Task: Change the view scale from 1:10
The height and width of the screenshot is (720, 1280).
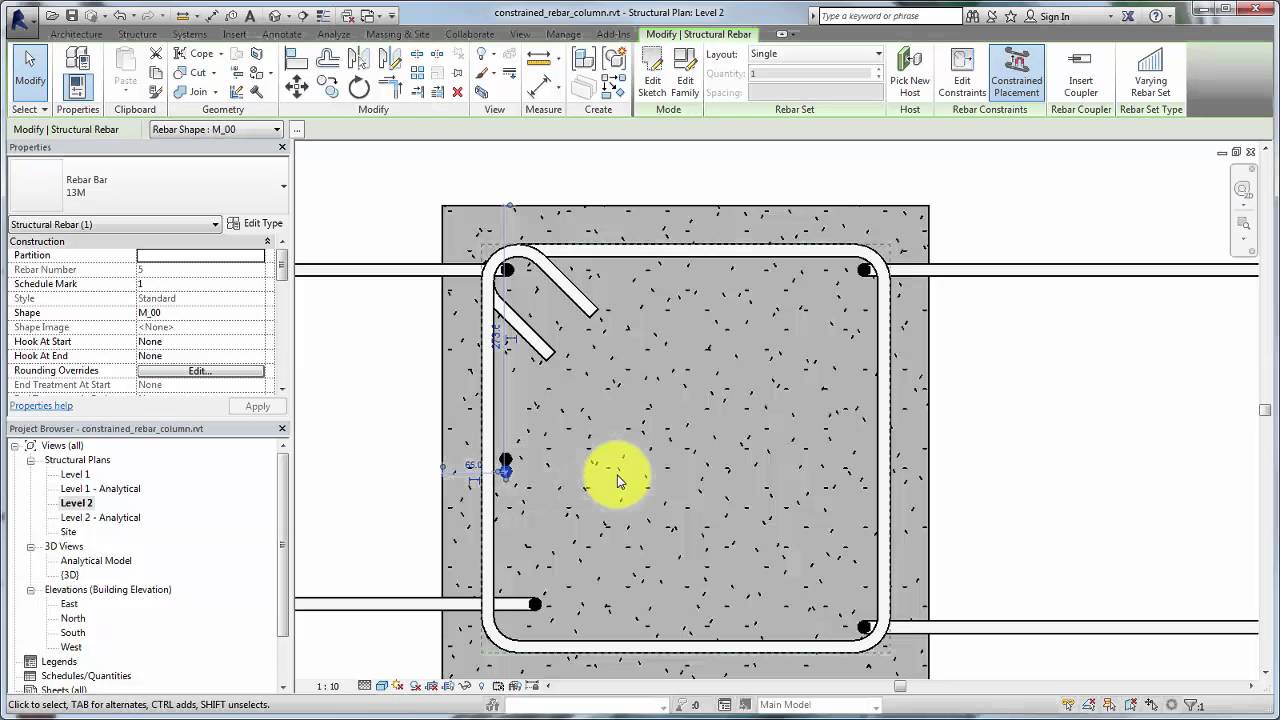Action: click(x=328, y=687)
